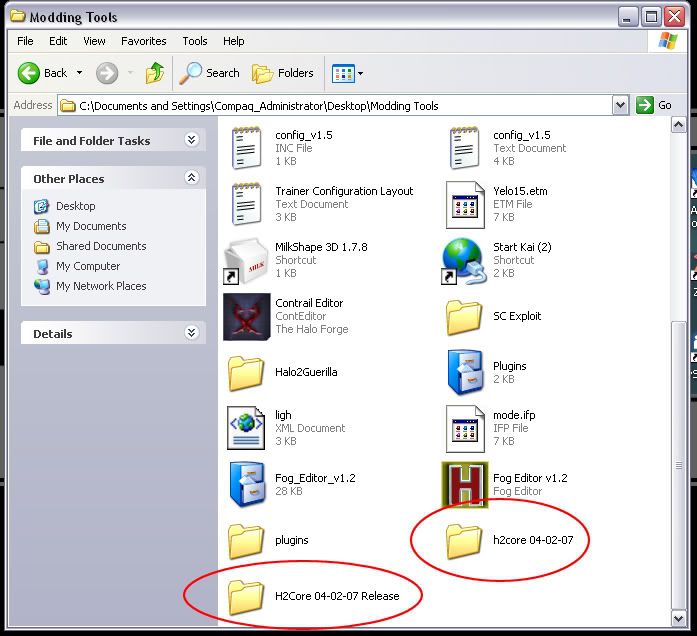The width and height of the screenshot is (697, 636).
Task: Click the 'Fog_Editor_v1.2' file name
Action: [315, 478]
